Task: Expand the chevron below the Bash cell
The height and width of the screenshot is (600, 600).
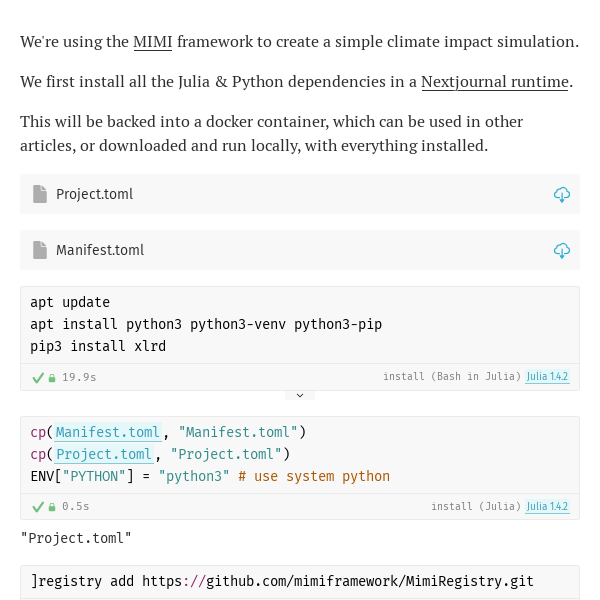Action: pos(299,396)
